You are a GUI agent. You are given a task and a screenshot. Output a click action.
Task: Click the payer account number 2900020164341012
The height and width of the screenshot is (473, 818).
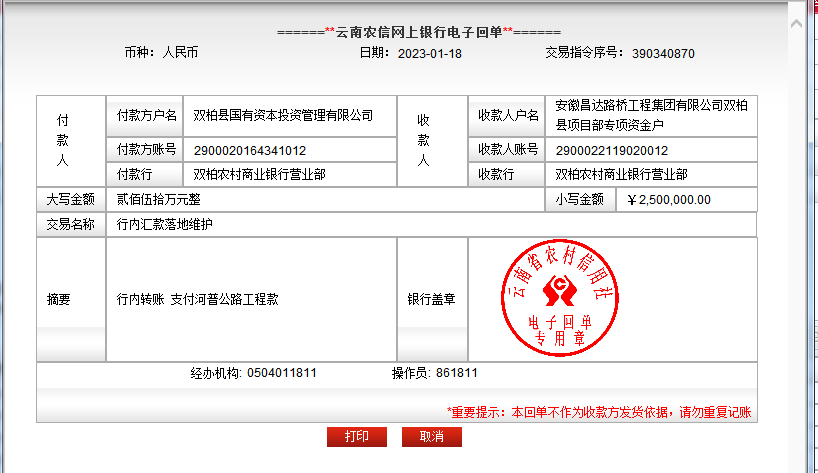click(x=249, y=151)
